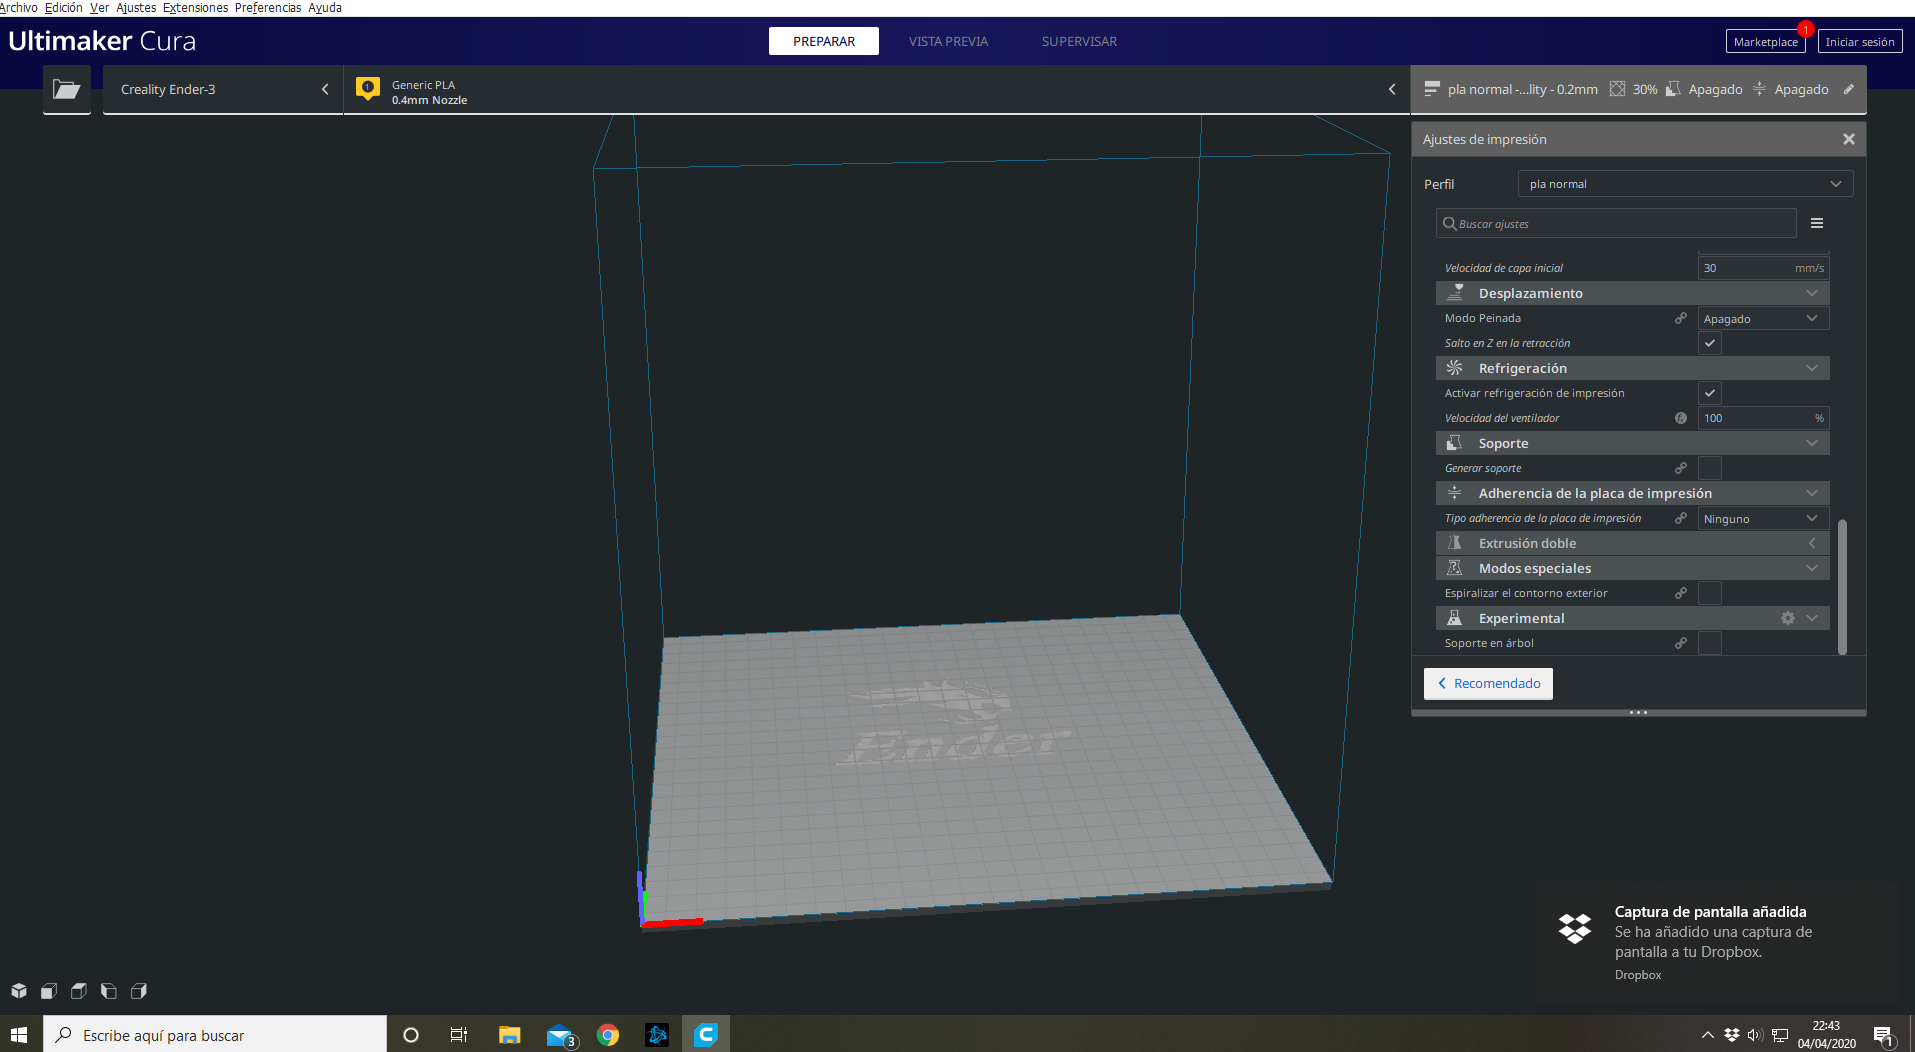The height and width of the screenshot is (1052, 1915).
Task: Switch to the SUPERVISAR tab
Action: [x=1079, y=41]
